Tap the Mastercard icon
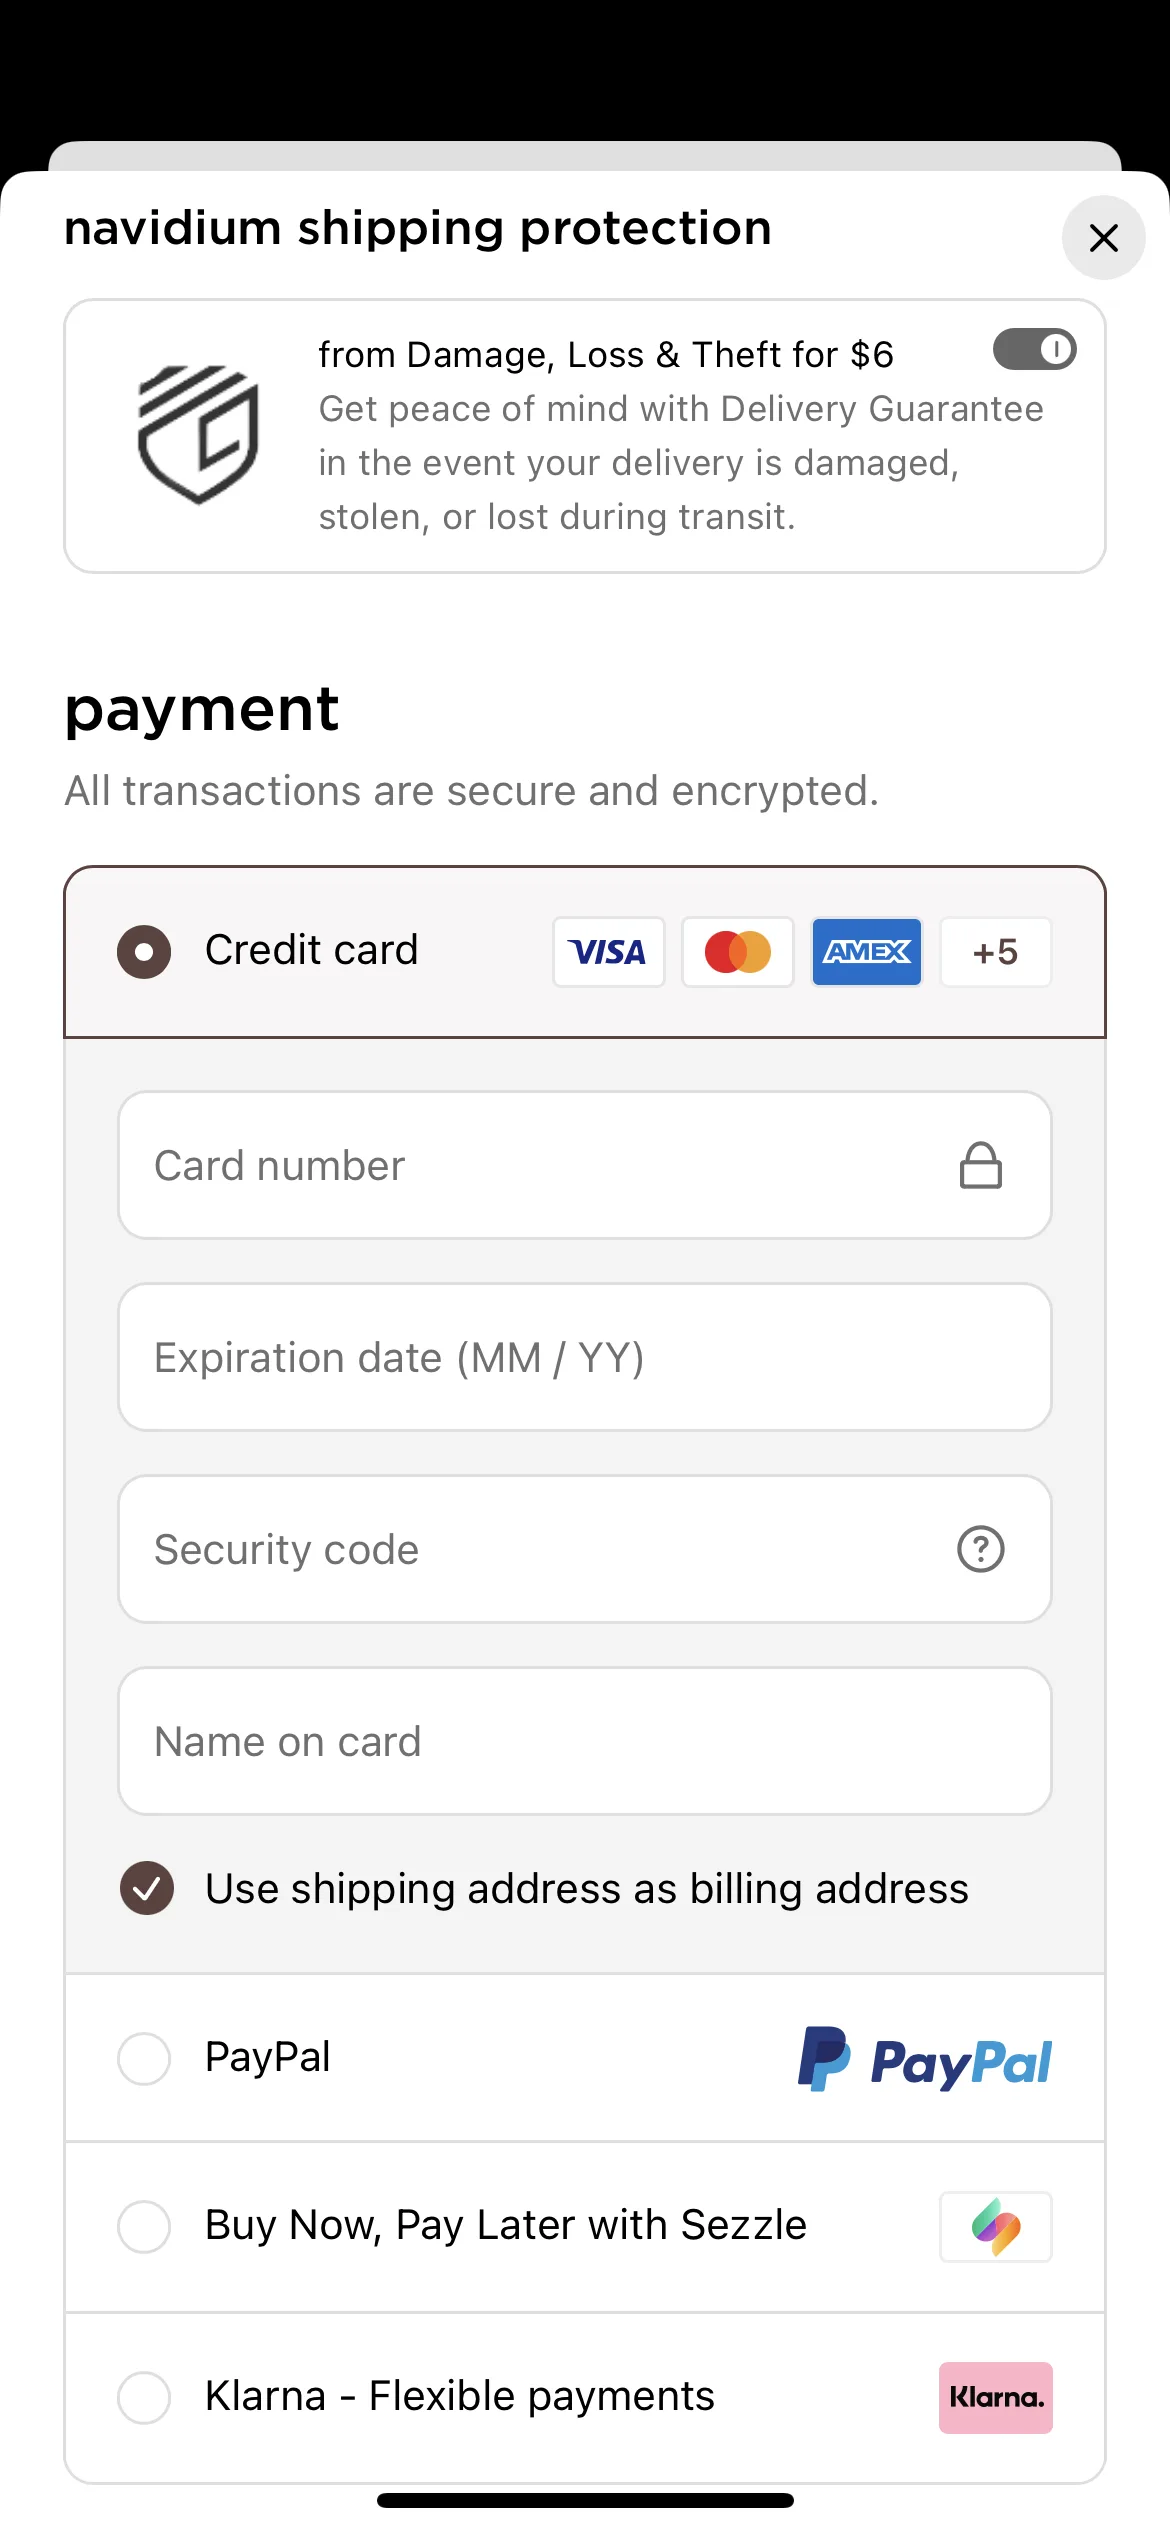Viewport: 1170px width, 2532px height. (x=737, y=952)
